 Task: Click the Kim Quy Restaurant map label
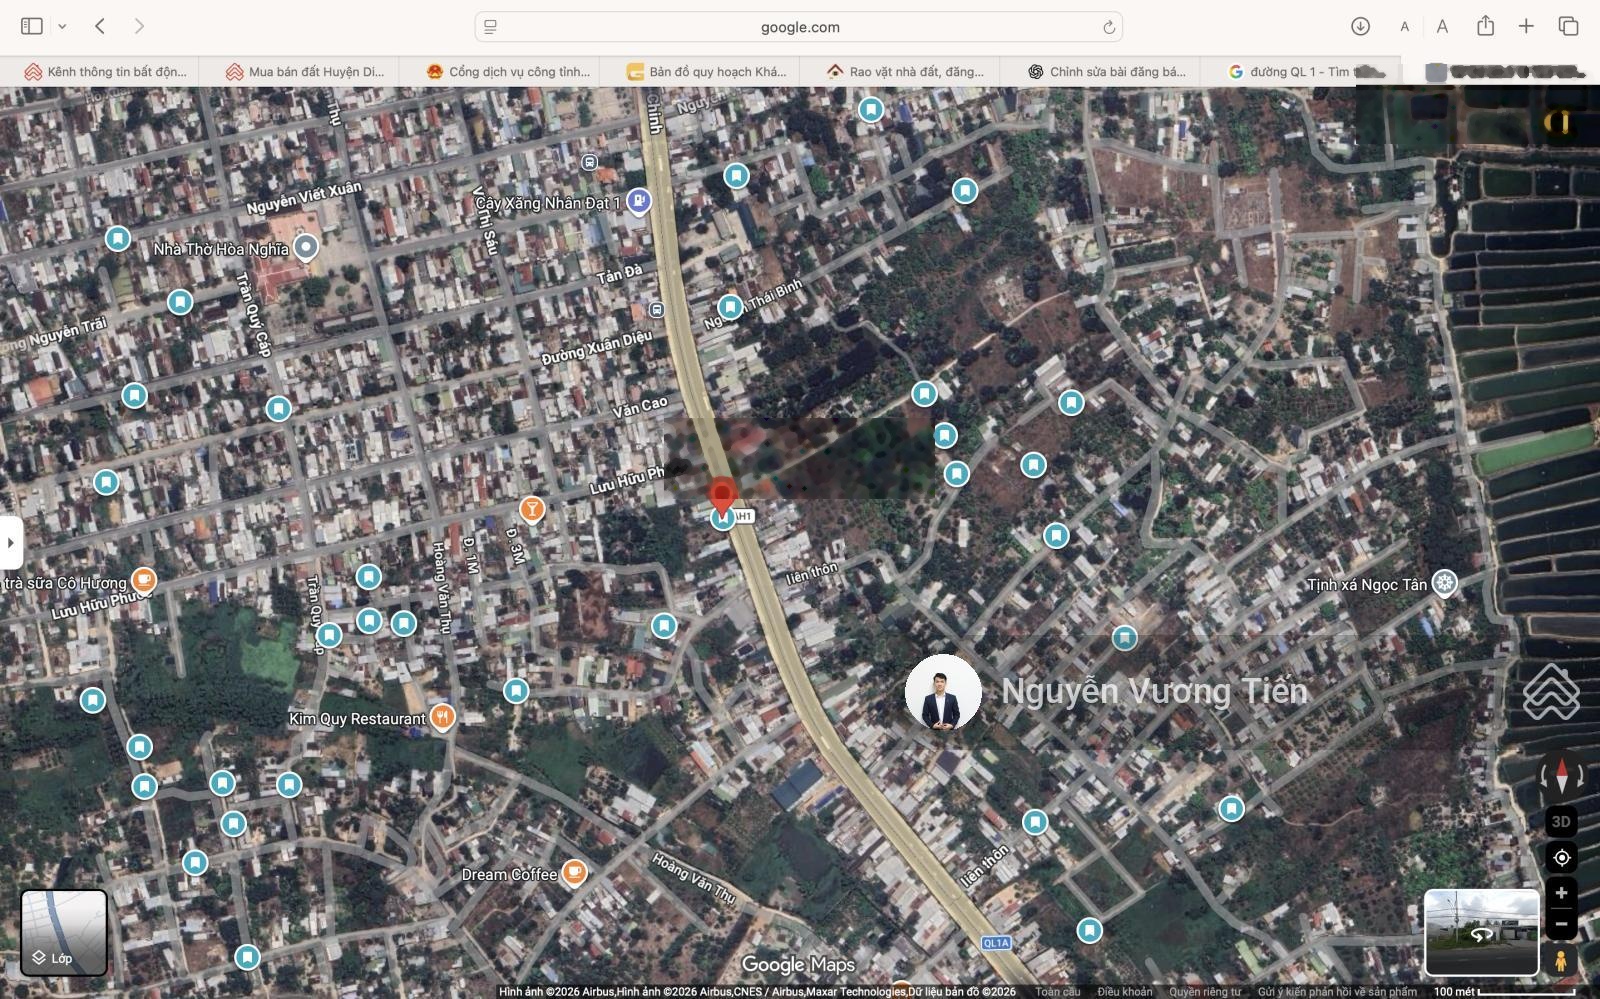click(357, 719)
